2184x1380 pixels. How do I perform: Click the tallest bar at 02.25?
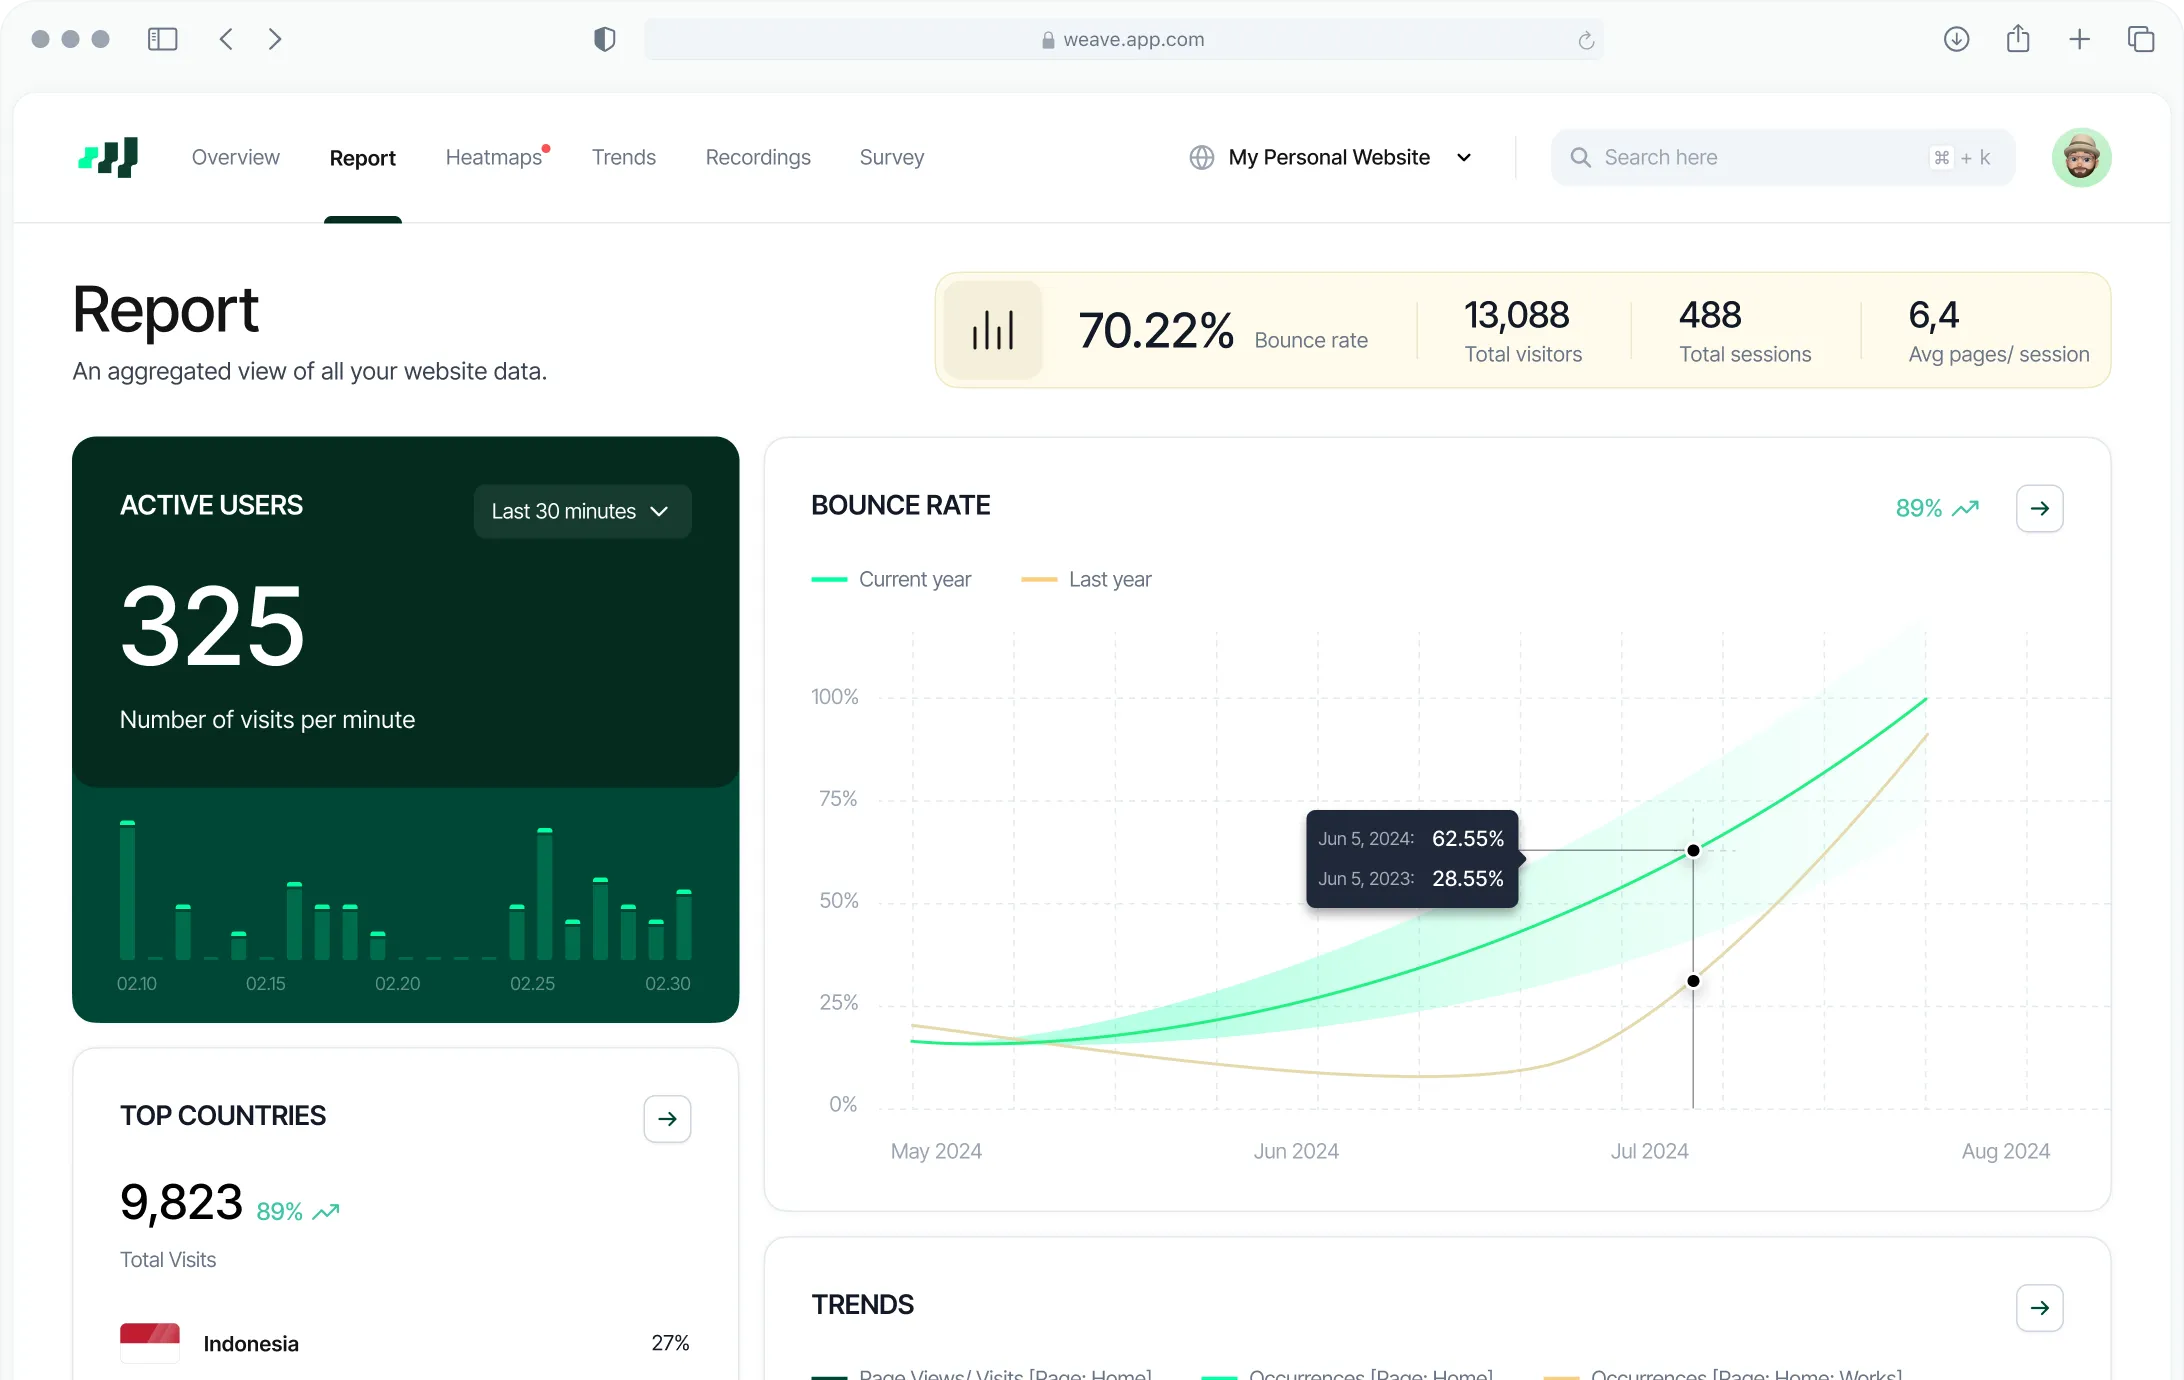coord(545,894)
